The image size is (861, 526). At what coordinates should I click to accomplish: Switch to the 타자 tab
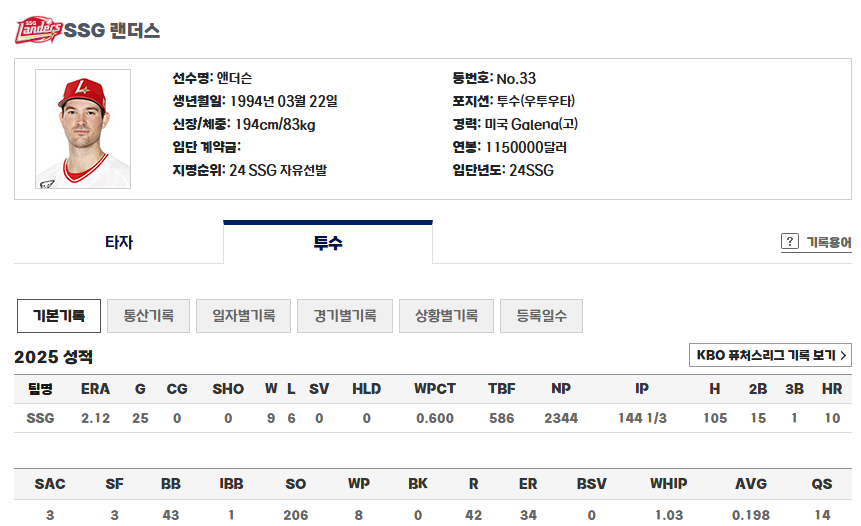tap(119, 242)
